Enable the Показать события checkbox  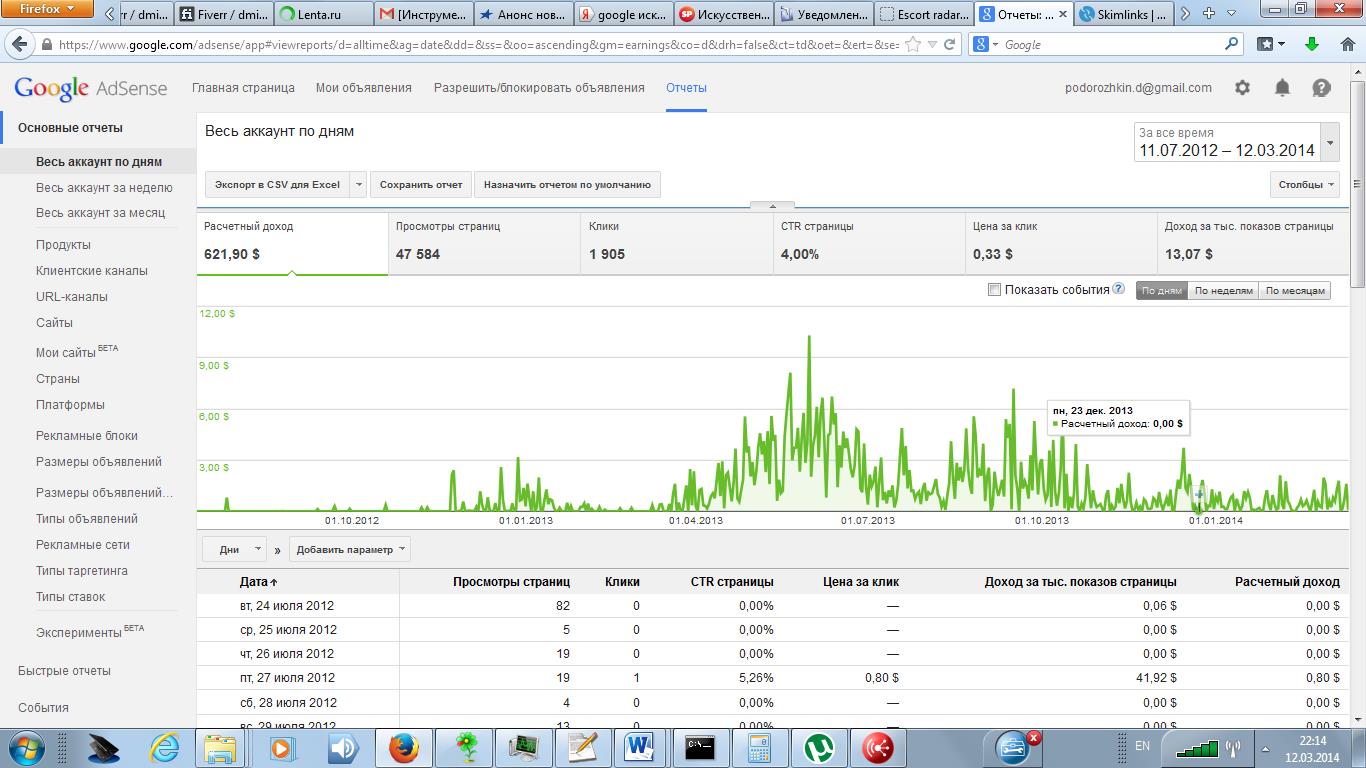coord(994,290)
